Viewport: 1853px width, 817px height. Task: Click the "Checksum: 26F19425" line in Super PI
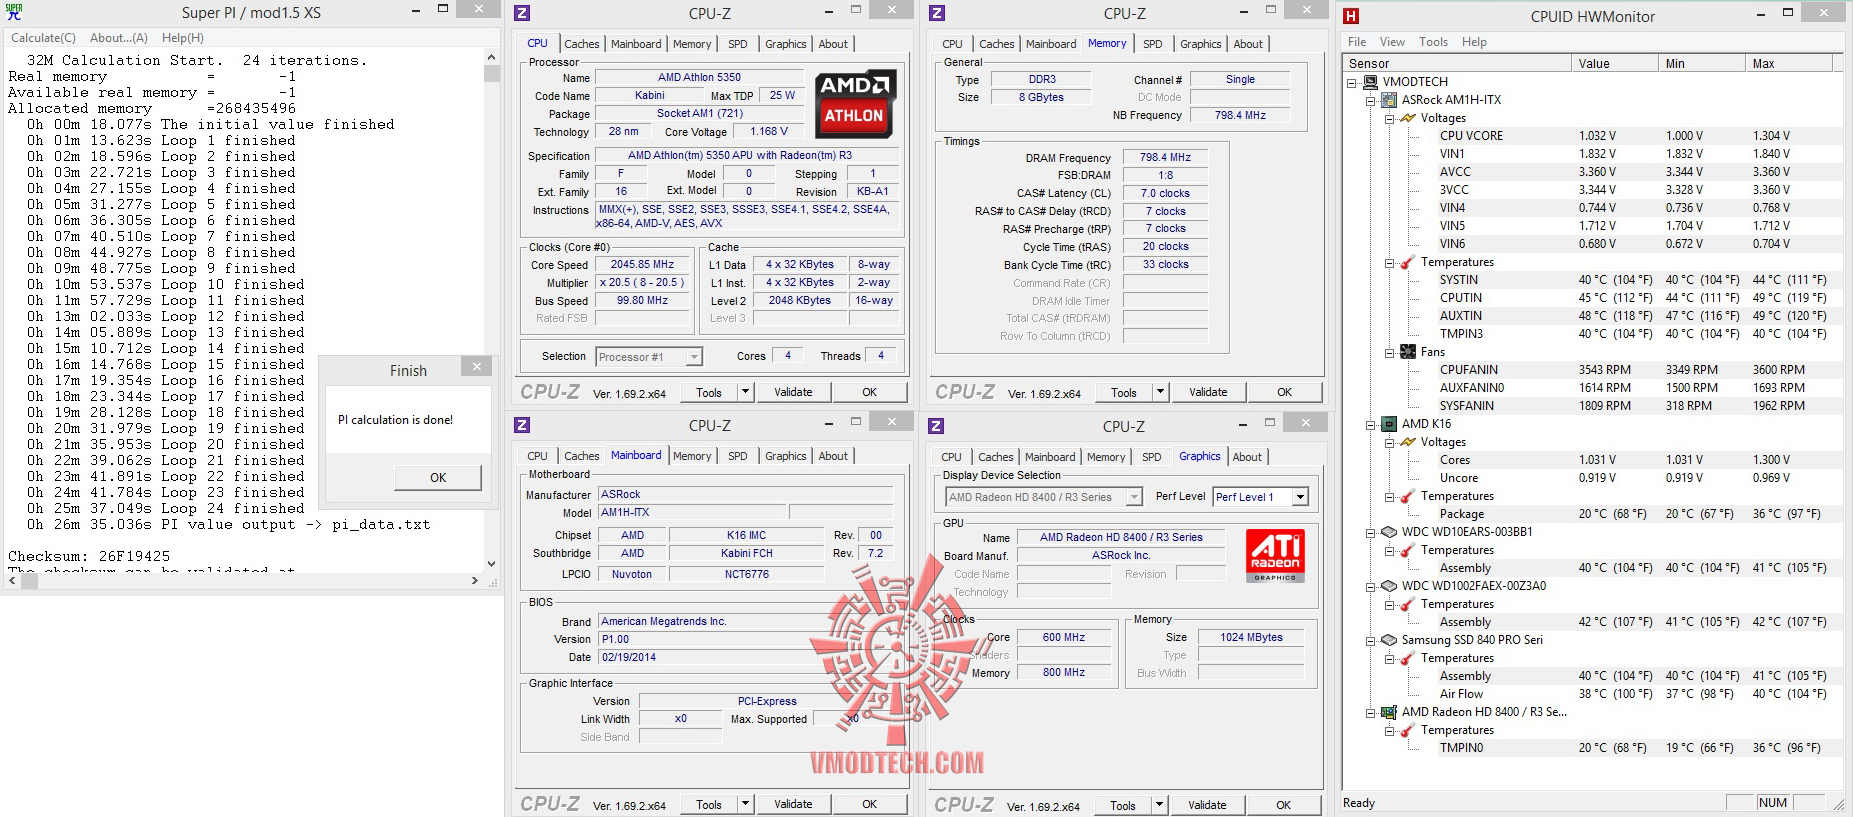click(x=89, y=556)
